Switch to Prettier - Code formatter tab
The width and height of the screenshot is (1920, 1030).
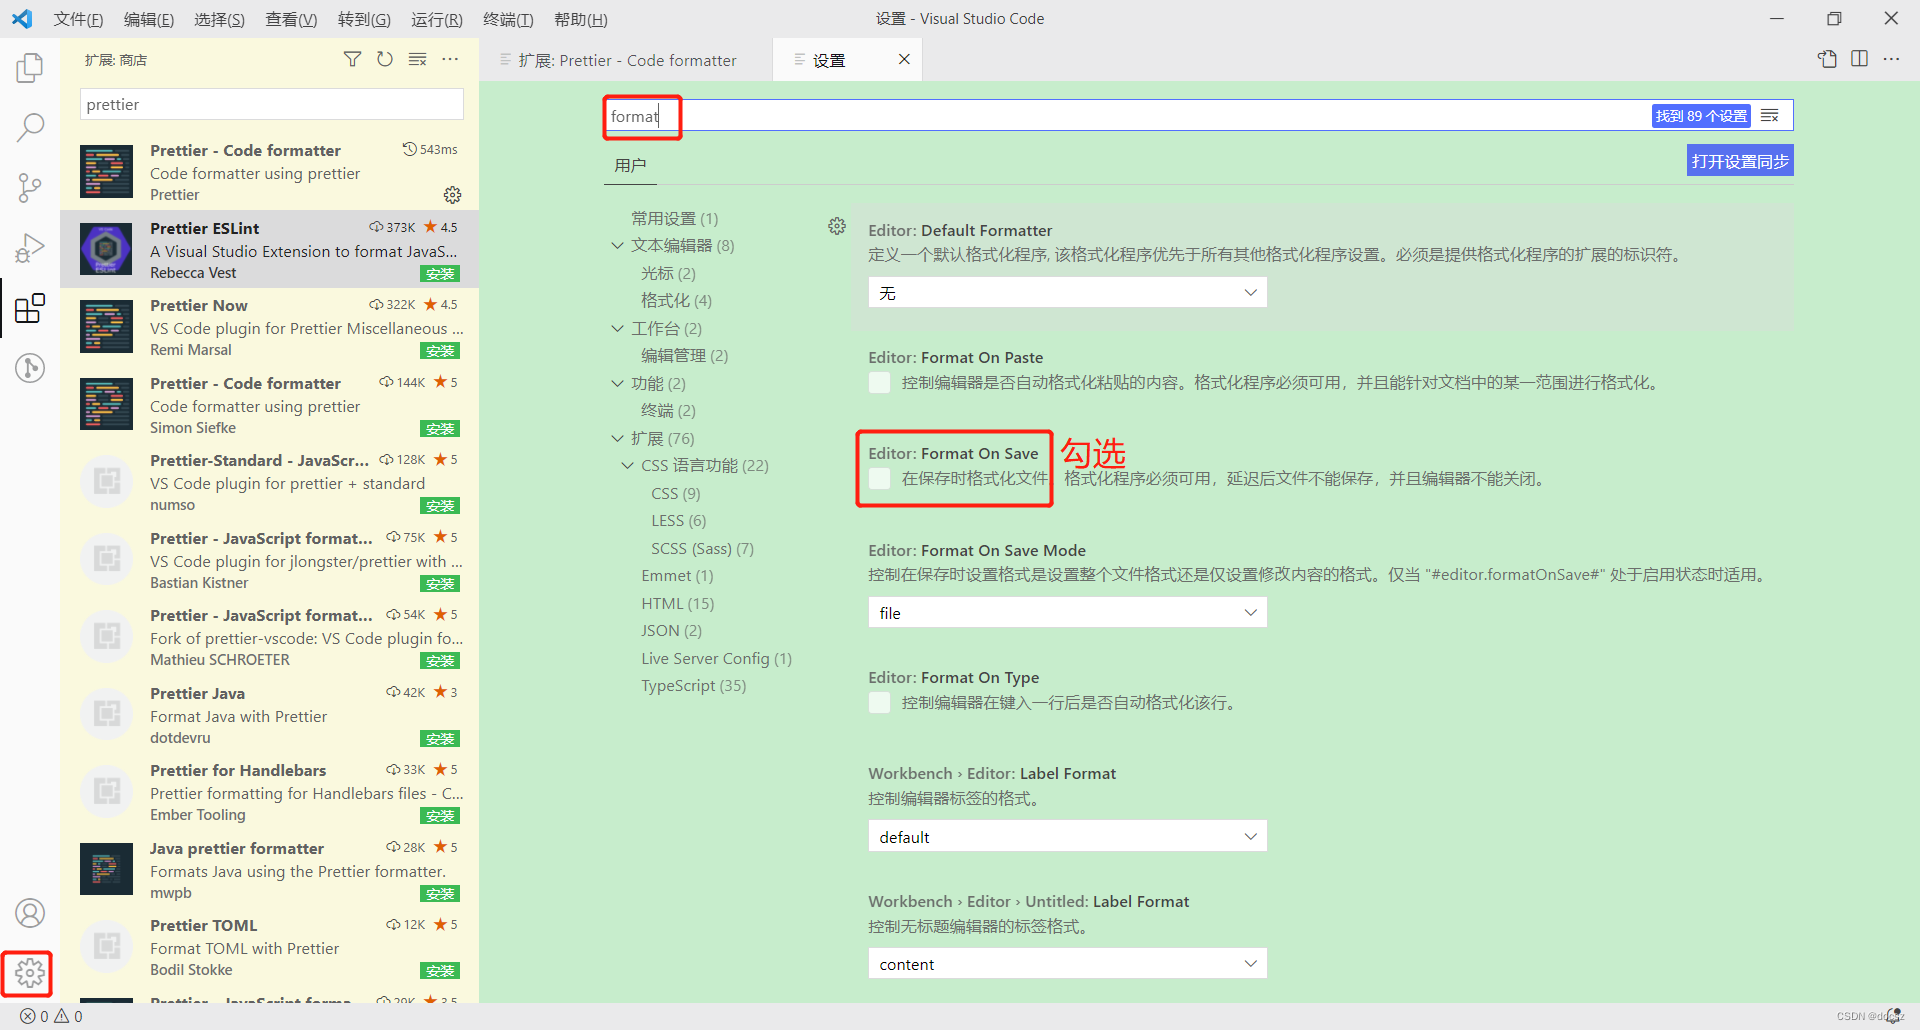click(x=626, y=60)
